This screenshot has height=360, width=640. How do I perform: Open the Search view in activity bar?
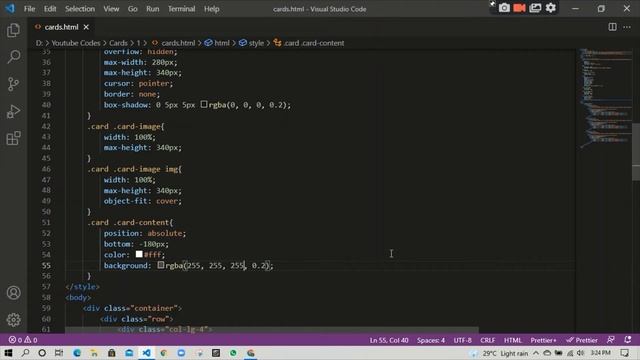tap(13, 57)
